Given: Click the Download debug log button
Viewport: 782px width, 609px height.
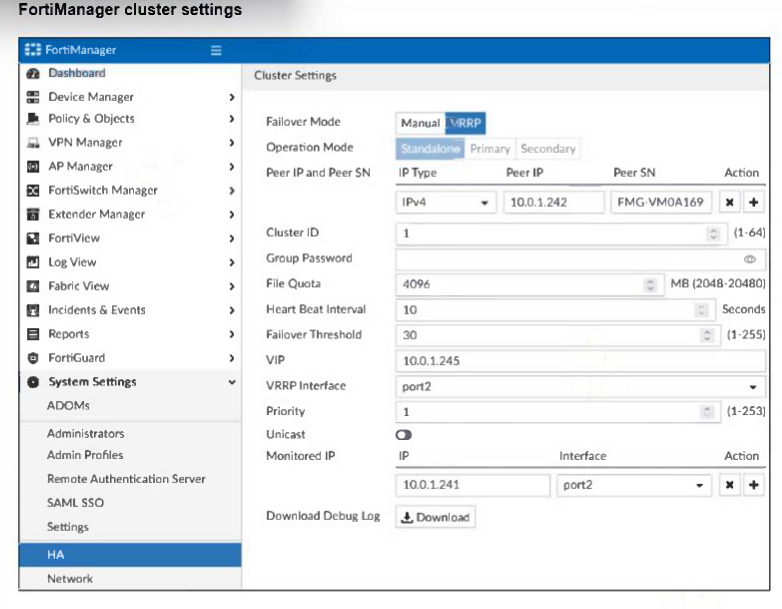Looking at the screenshot, I should point(436,517).
